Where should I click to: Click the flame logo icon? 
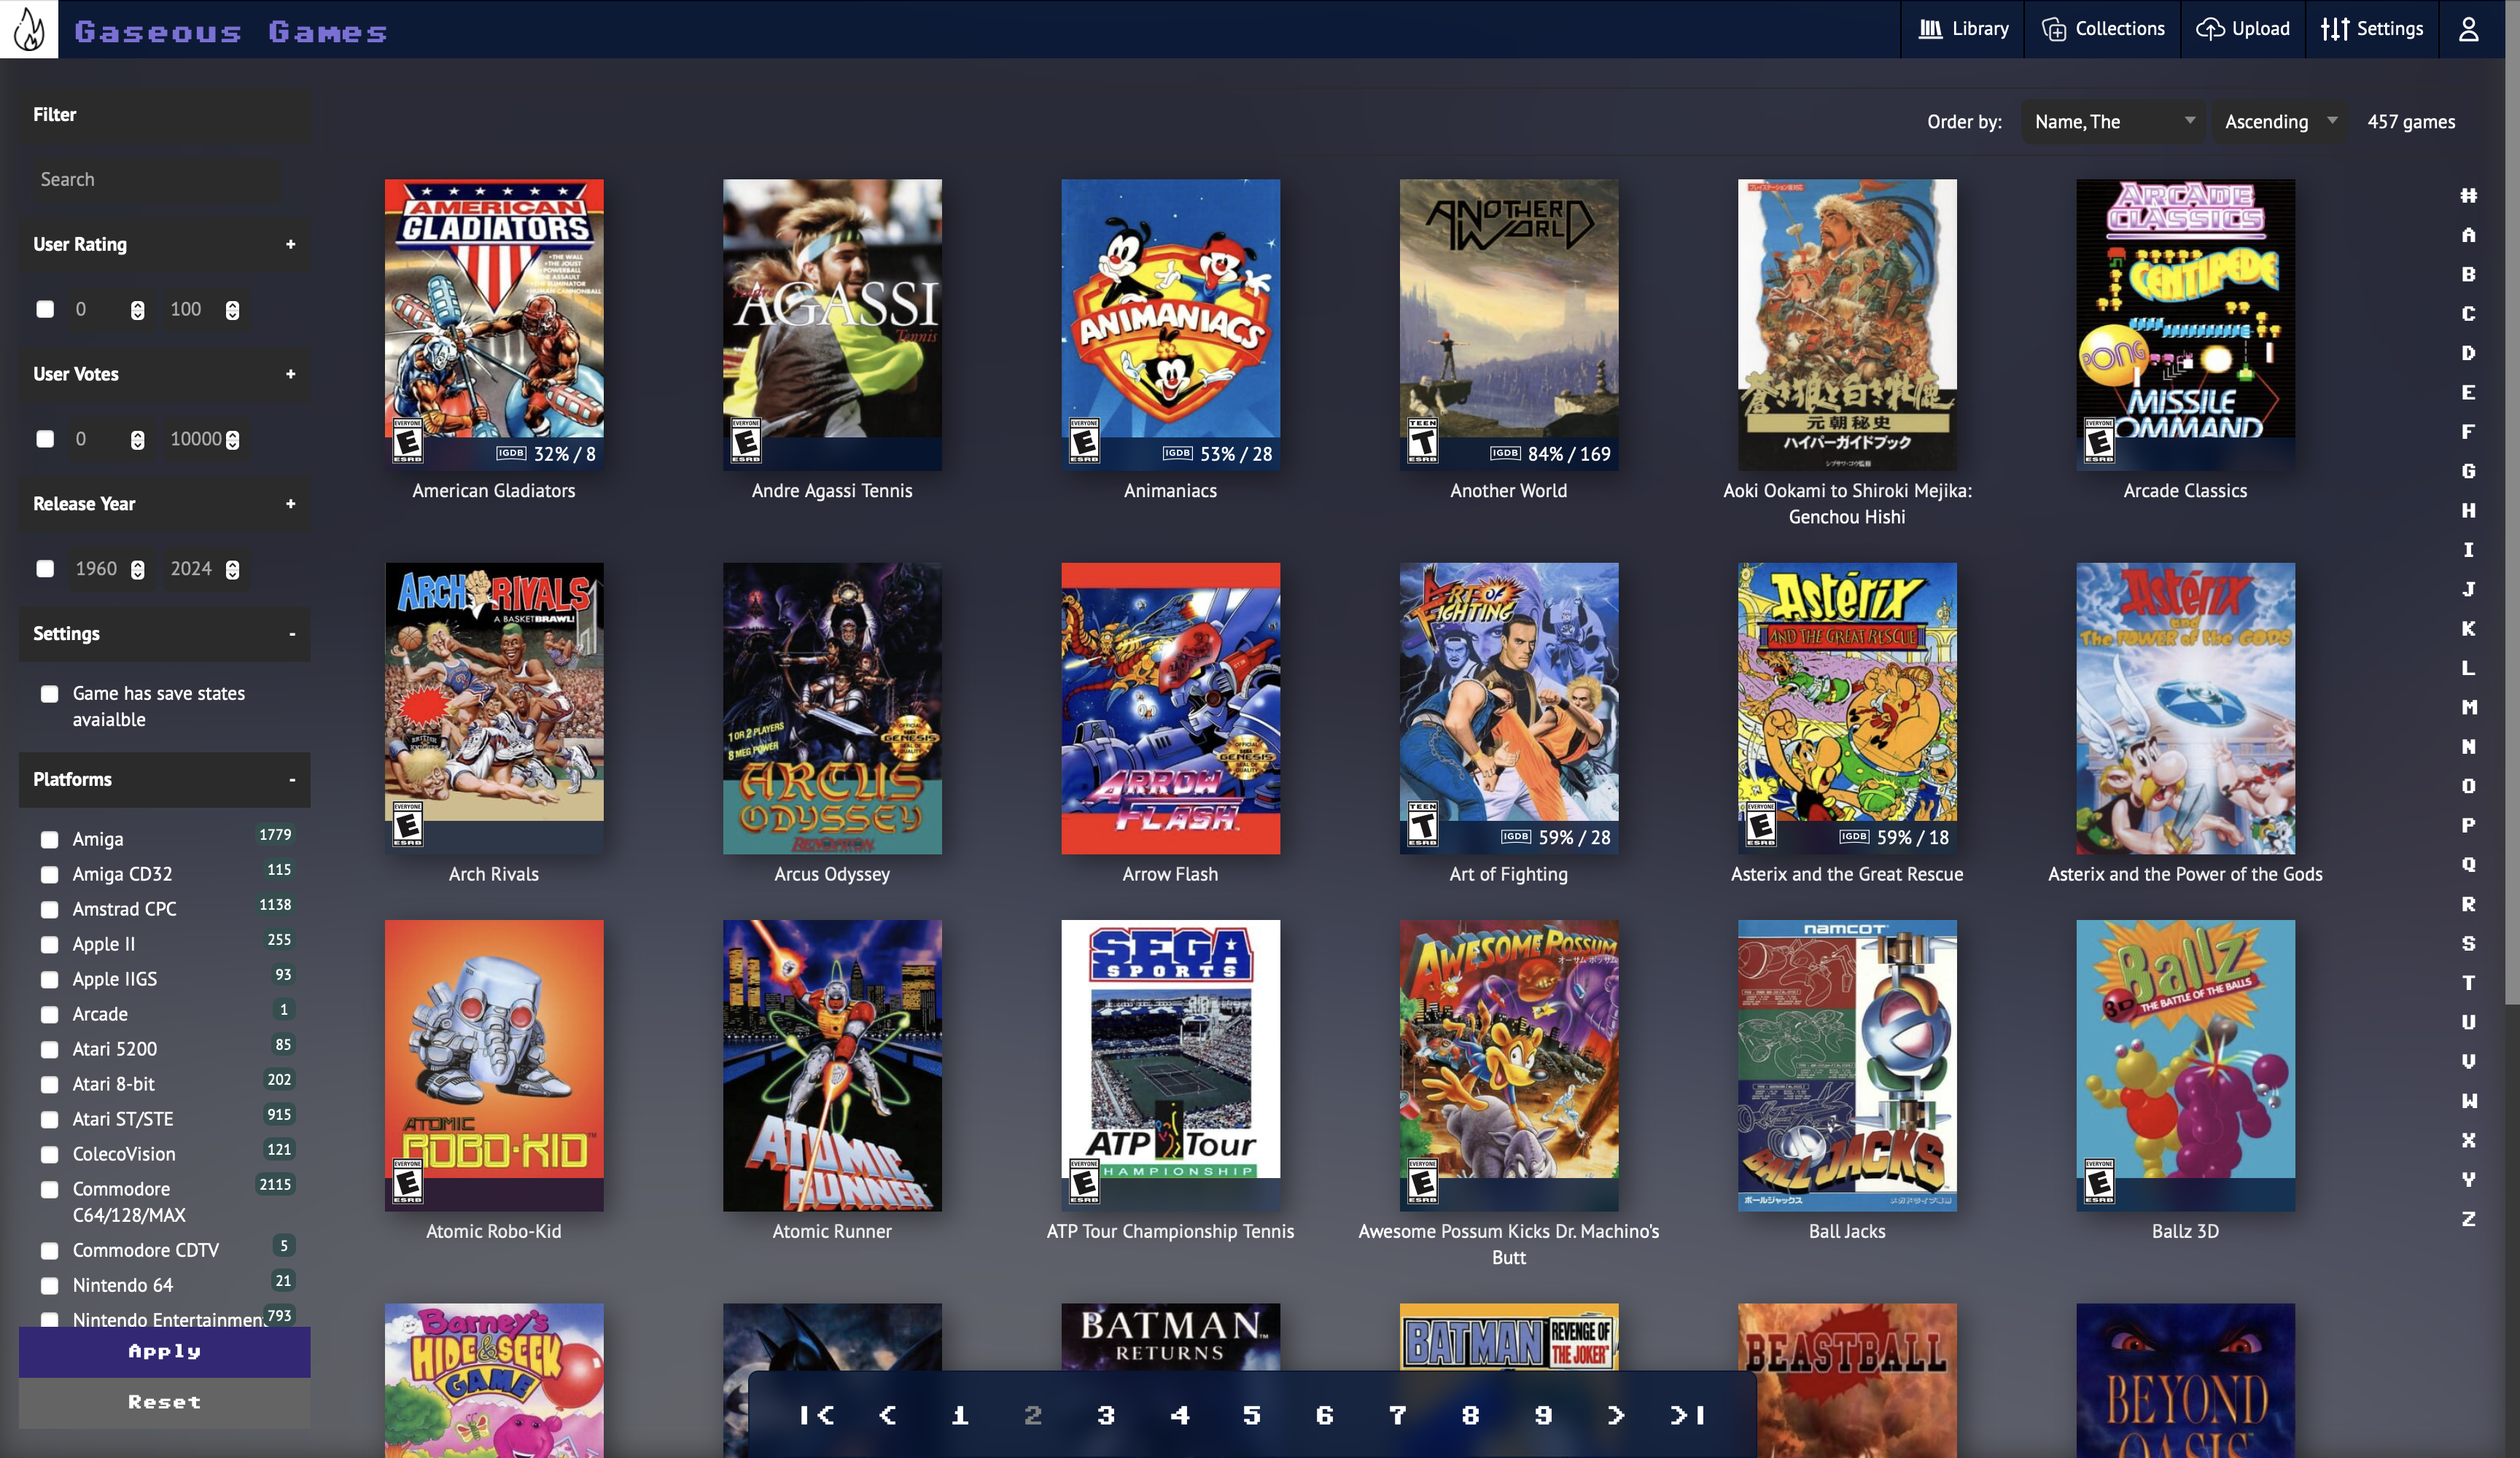[29, 29]
